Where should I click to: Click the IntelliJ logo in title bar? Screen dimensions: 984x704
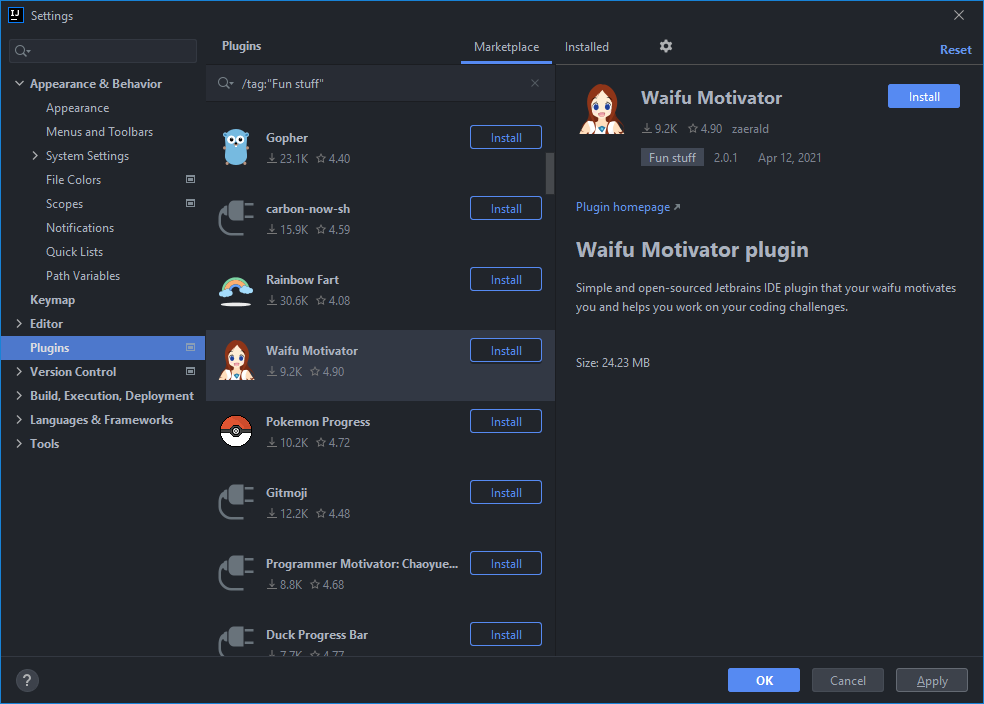point(16,15)
